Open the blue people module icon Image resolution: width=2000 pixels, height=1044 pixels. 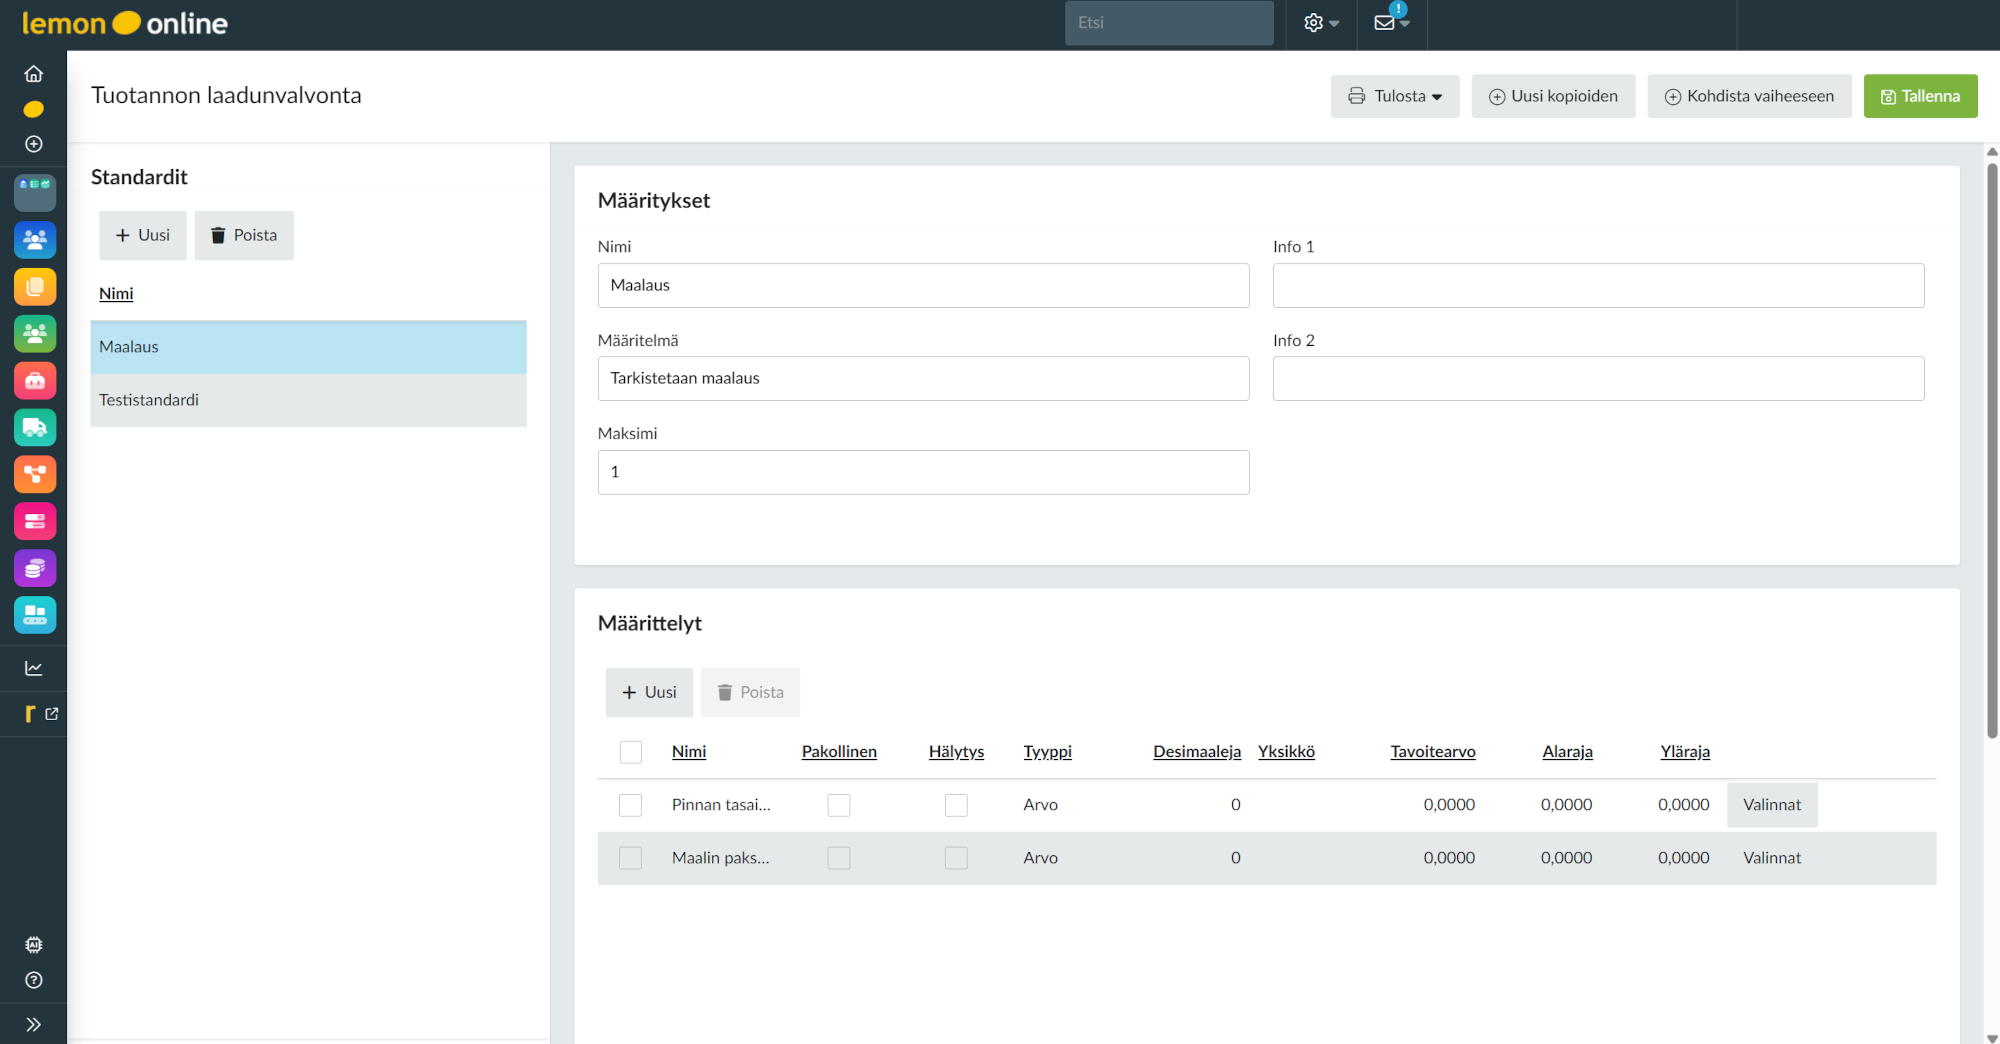click(x=35, y=240)
